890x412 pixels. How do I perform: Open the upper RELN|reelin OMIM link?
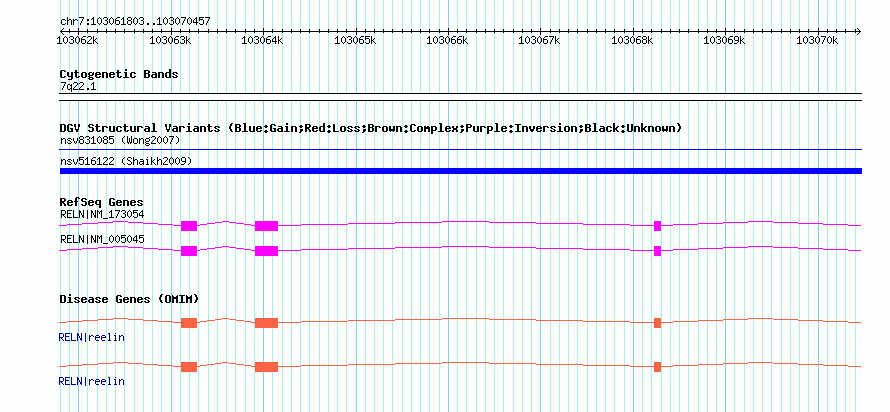click(91, 337)
